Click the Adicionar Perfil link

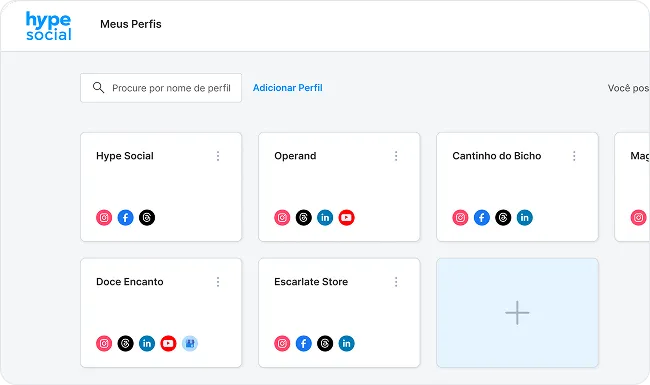click(x=287, y=88)
